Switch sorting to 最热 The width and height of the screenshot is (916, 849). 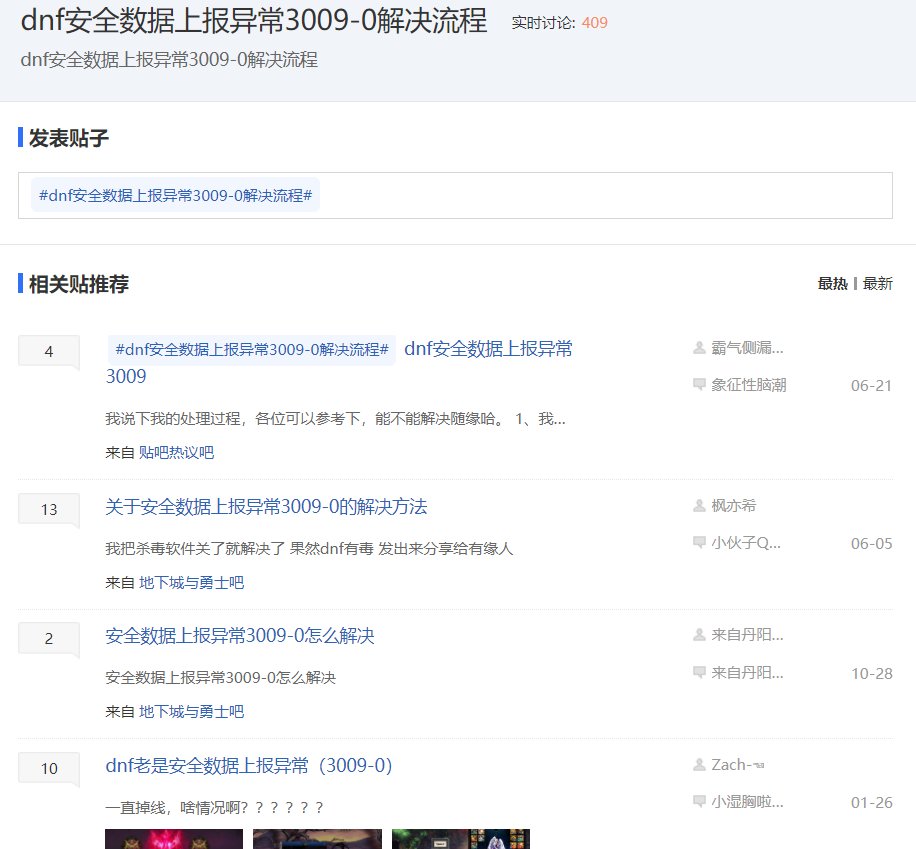point(832,284)
